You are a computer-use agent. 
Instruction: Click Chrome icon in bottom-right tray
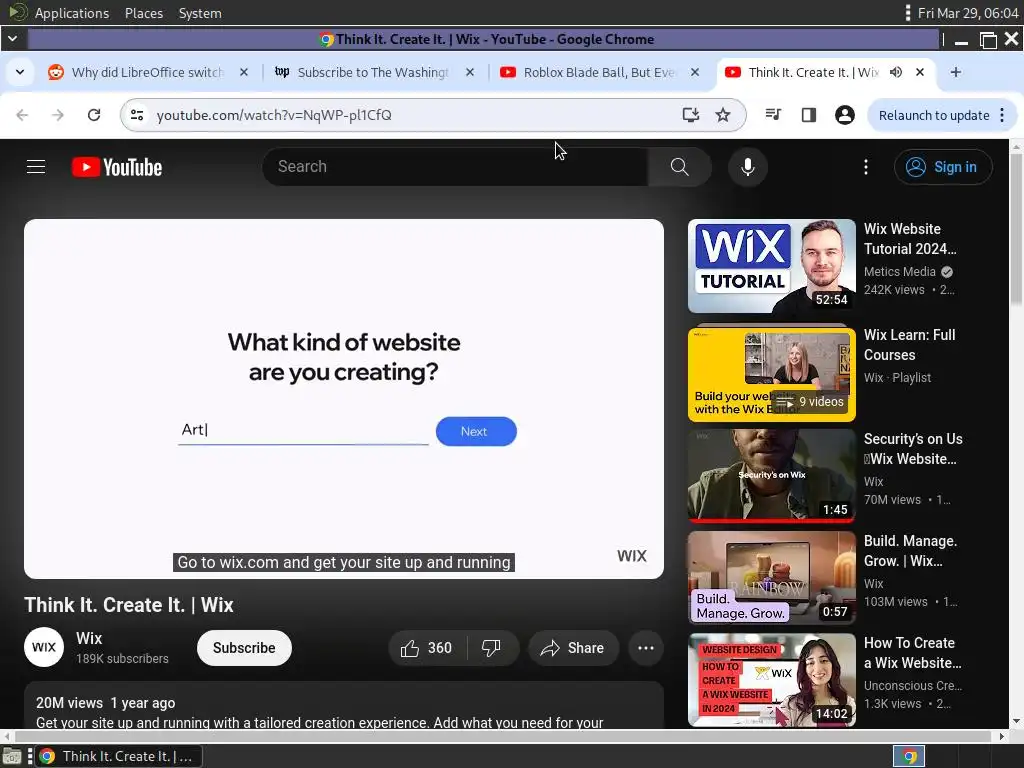point(909,756)
